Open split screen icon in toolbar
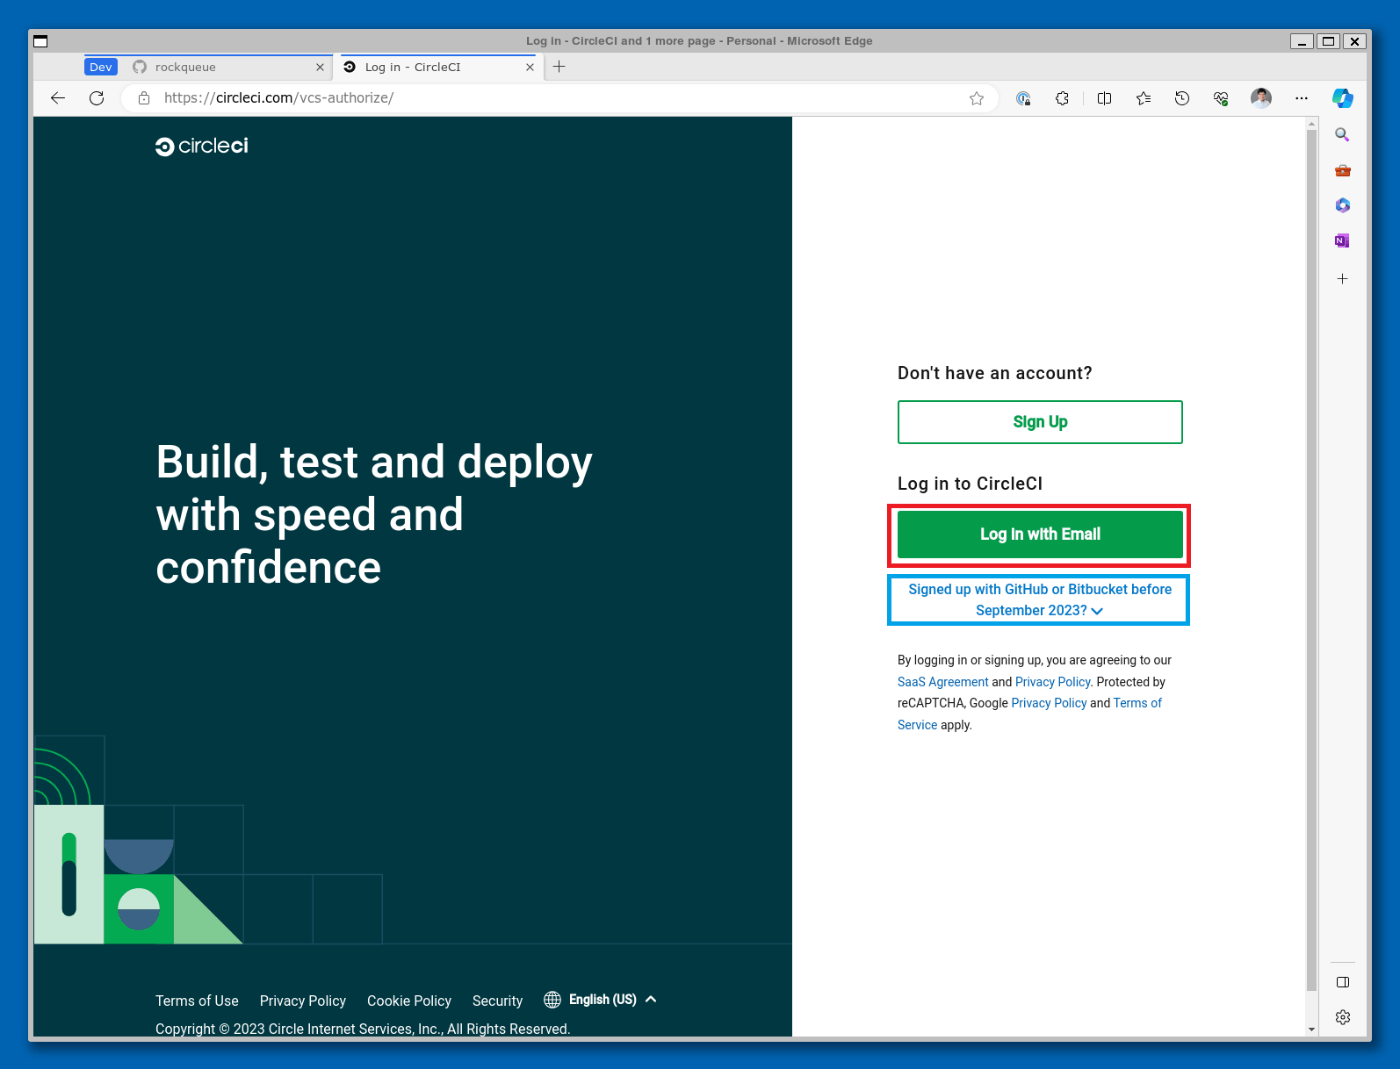Image resolution: width=1400 pixels, height=1069 pixels. pos(1104,98)
